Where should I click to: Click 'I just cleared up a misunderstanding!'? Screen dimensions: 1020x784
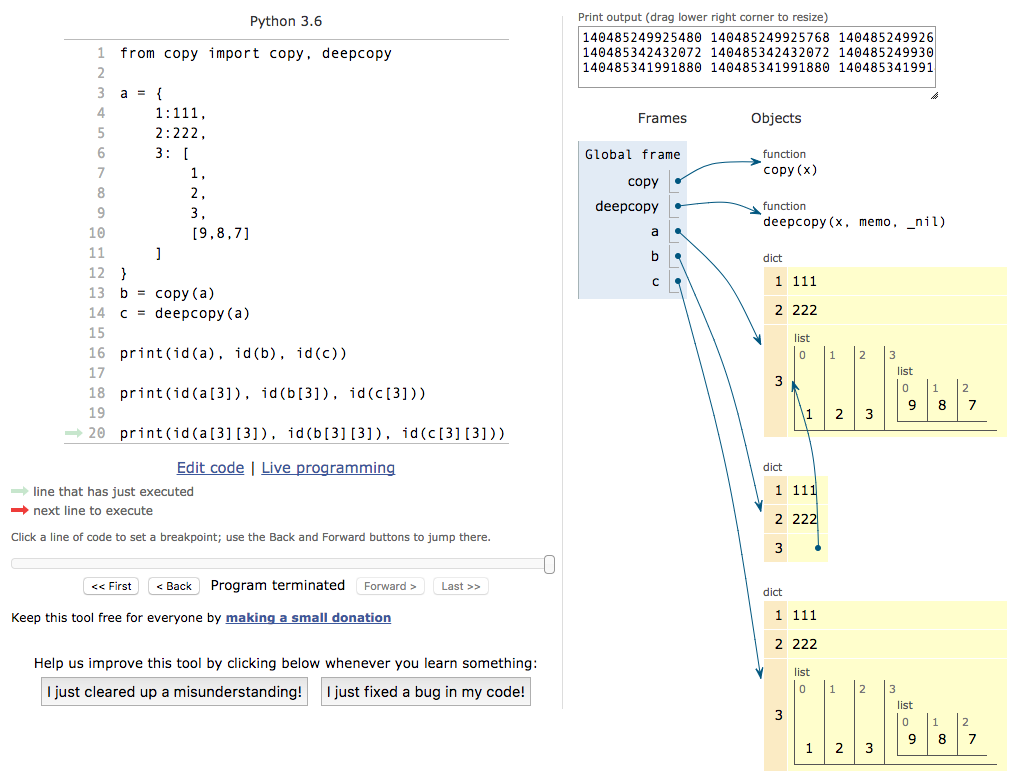click(174, 692)
